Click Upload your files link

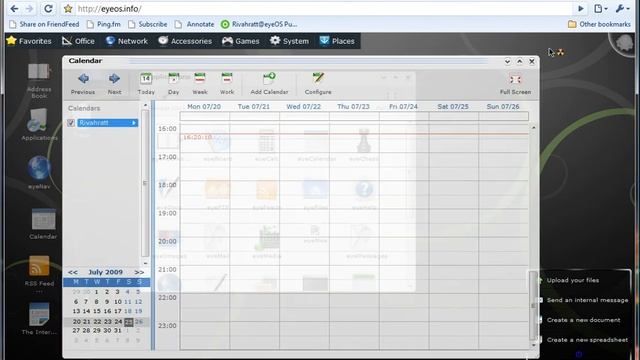[x=573, y=280]
